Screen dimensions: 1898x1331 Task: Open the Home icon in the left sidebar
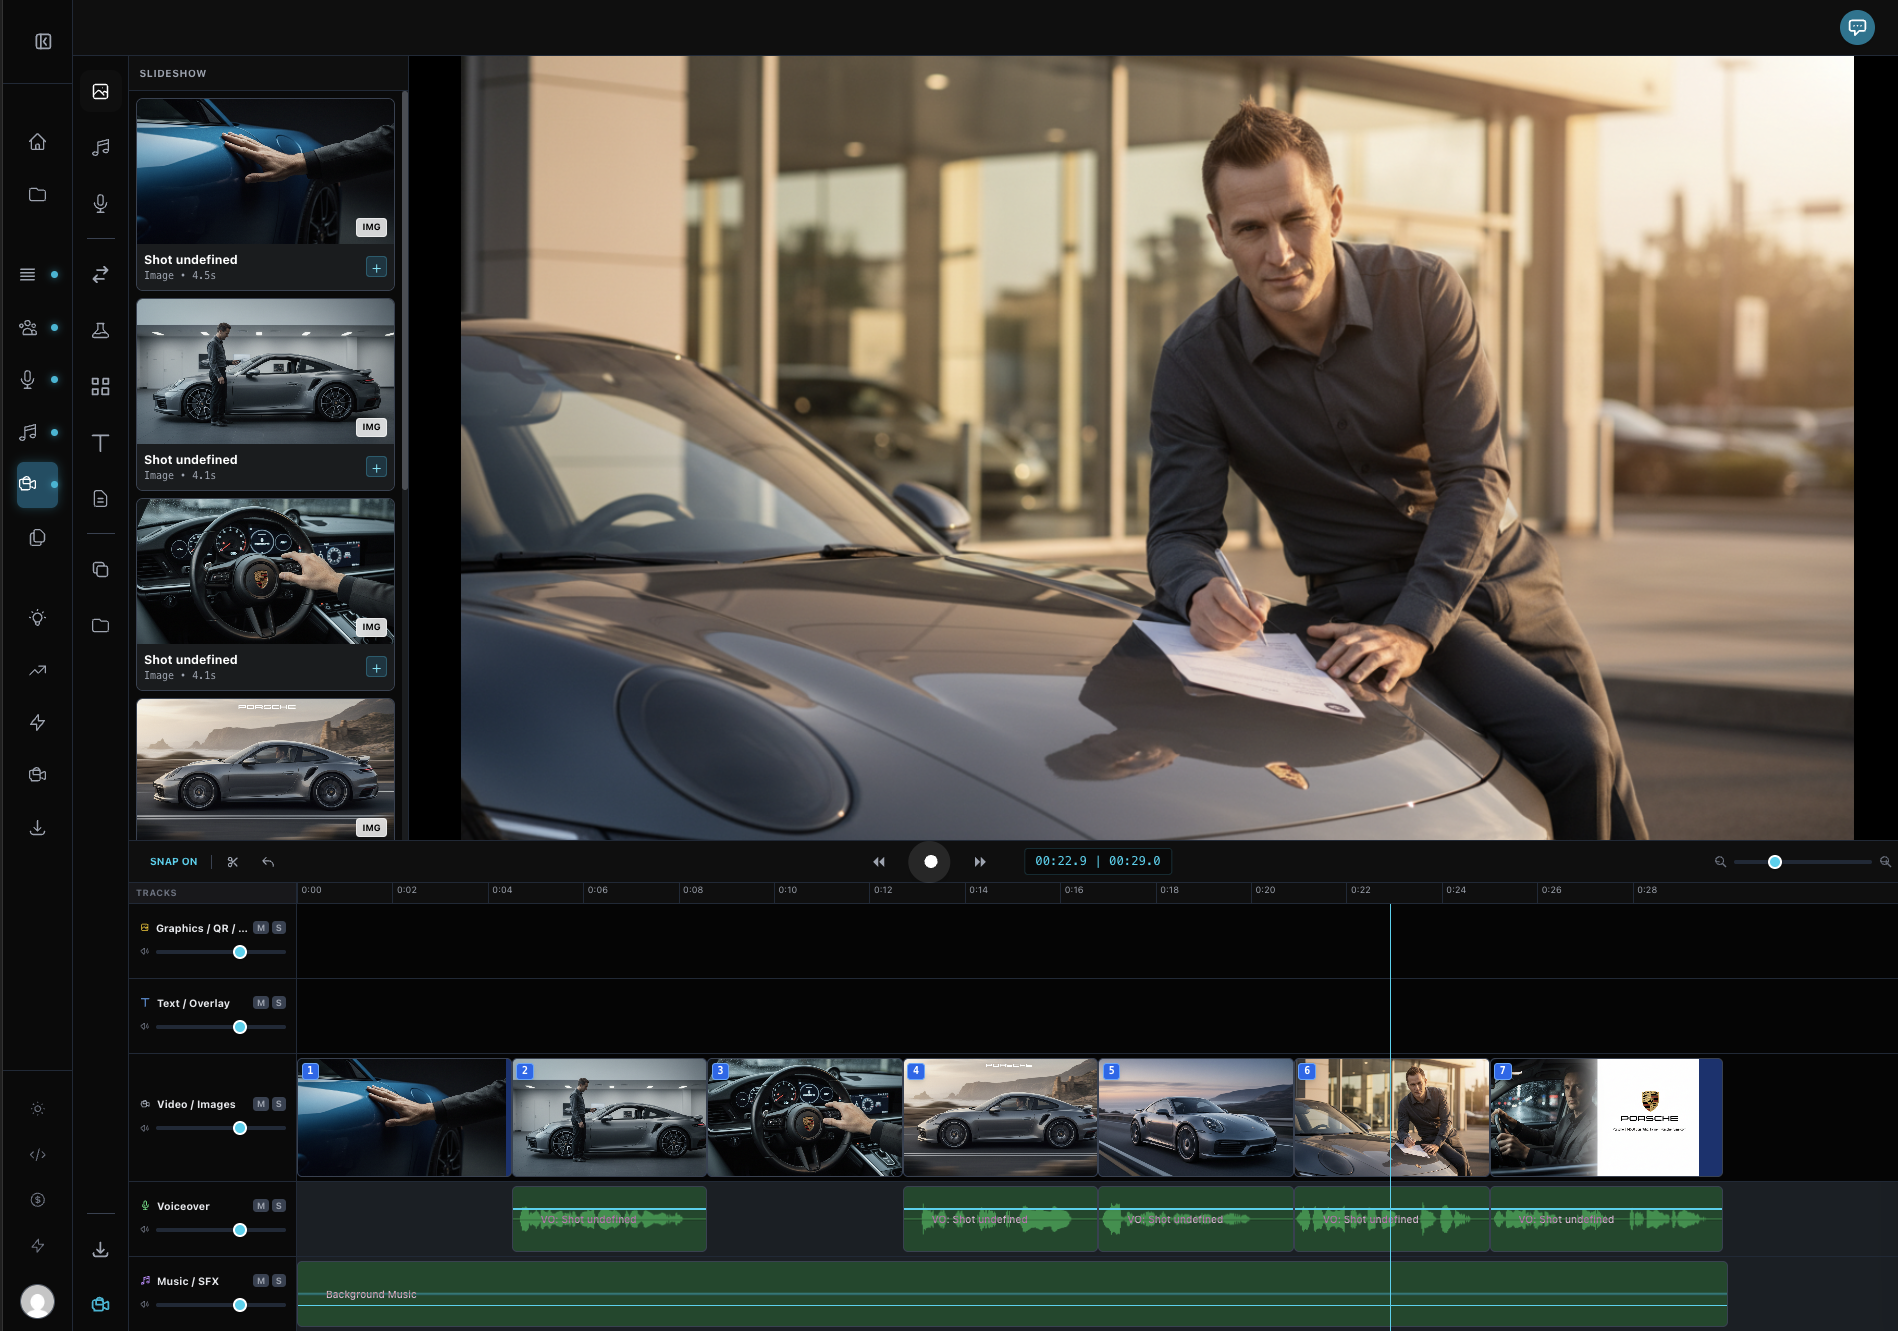point(38,142)
